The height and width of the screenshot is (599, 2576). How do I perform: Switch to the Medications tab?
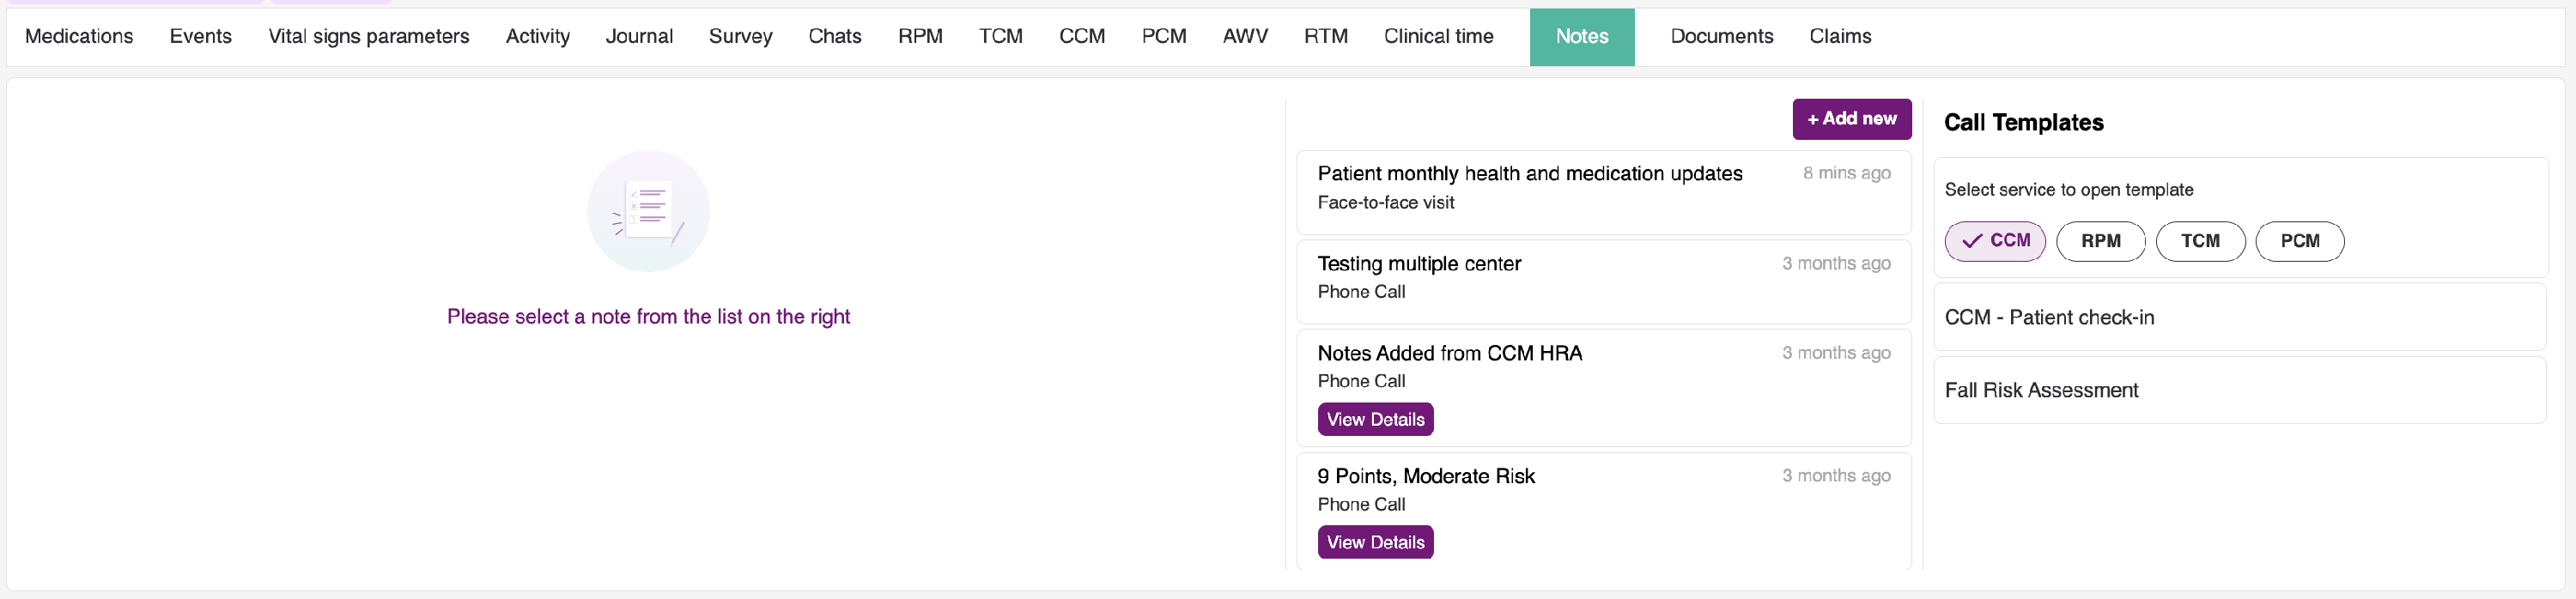click(79, 36)
